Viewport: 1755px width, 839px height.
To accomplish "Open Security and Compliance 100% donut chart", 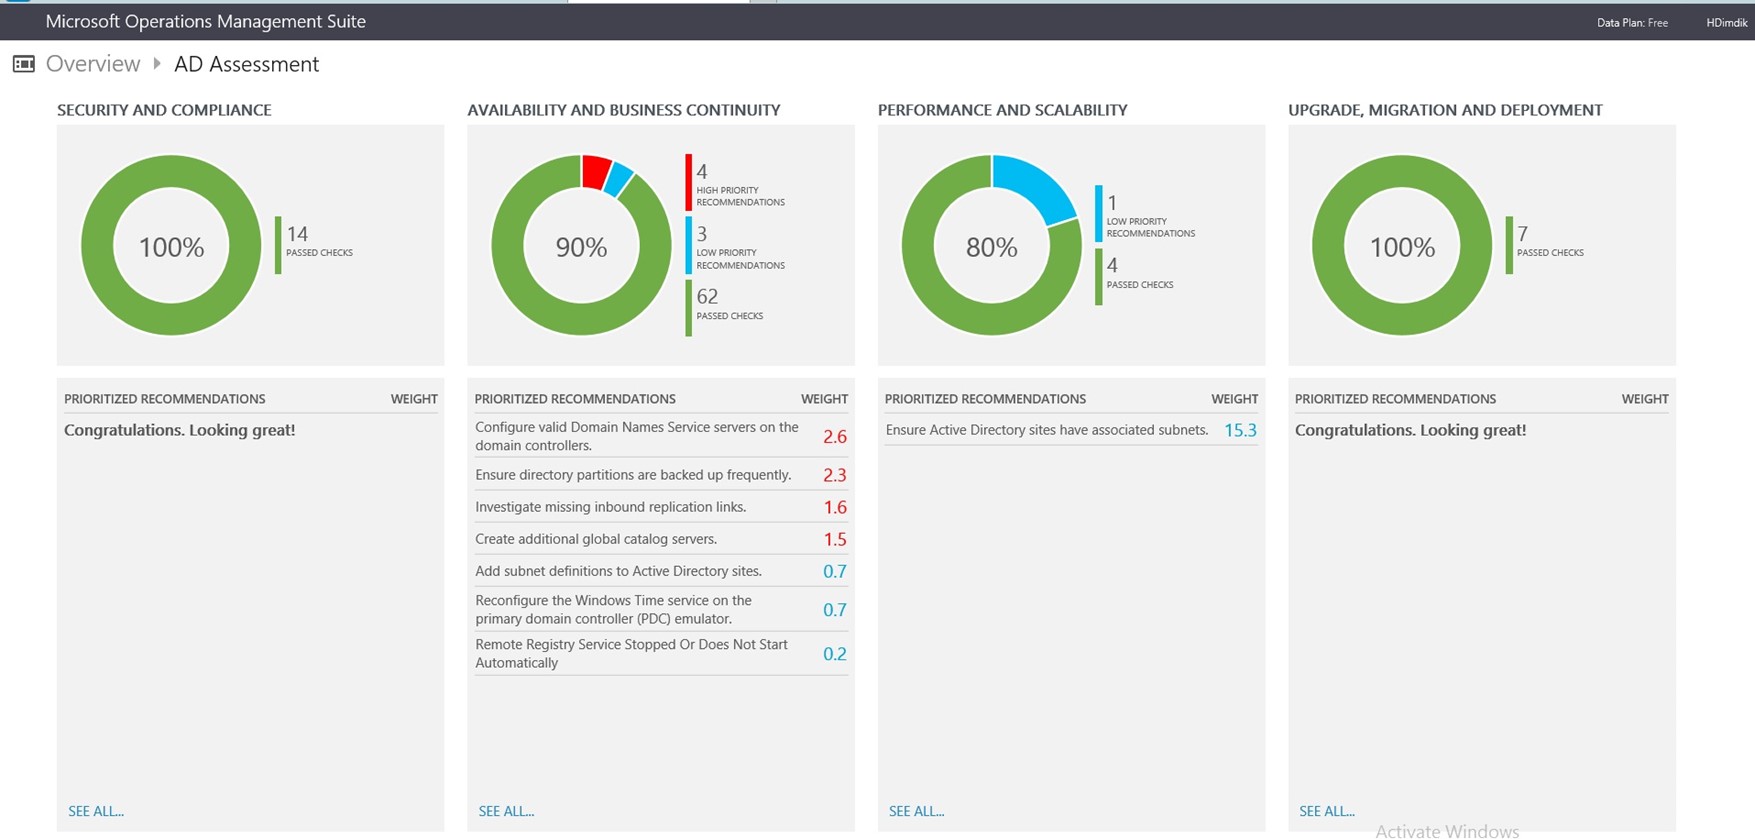I will point(171,245).
